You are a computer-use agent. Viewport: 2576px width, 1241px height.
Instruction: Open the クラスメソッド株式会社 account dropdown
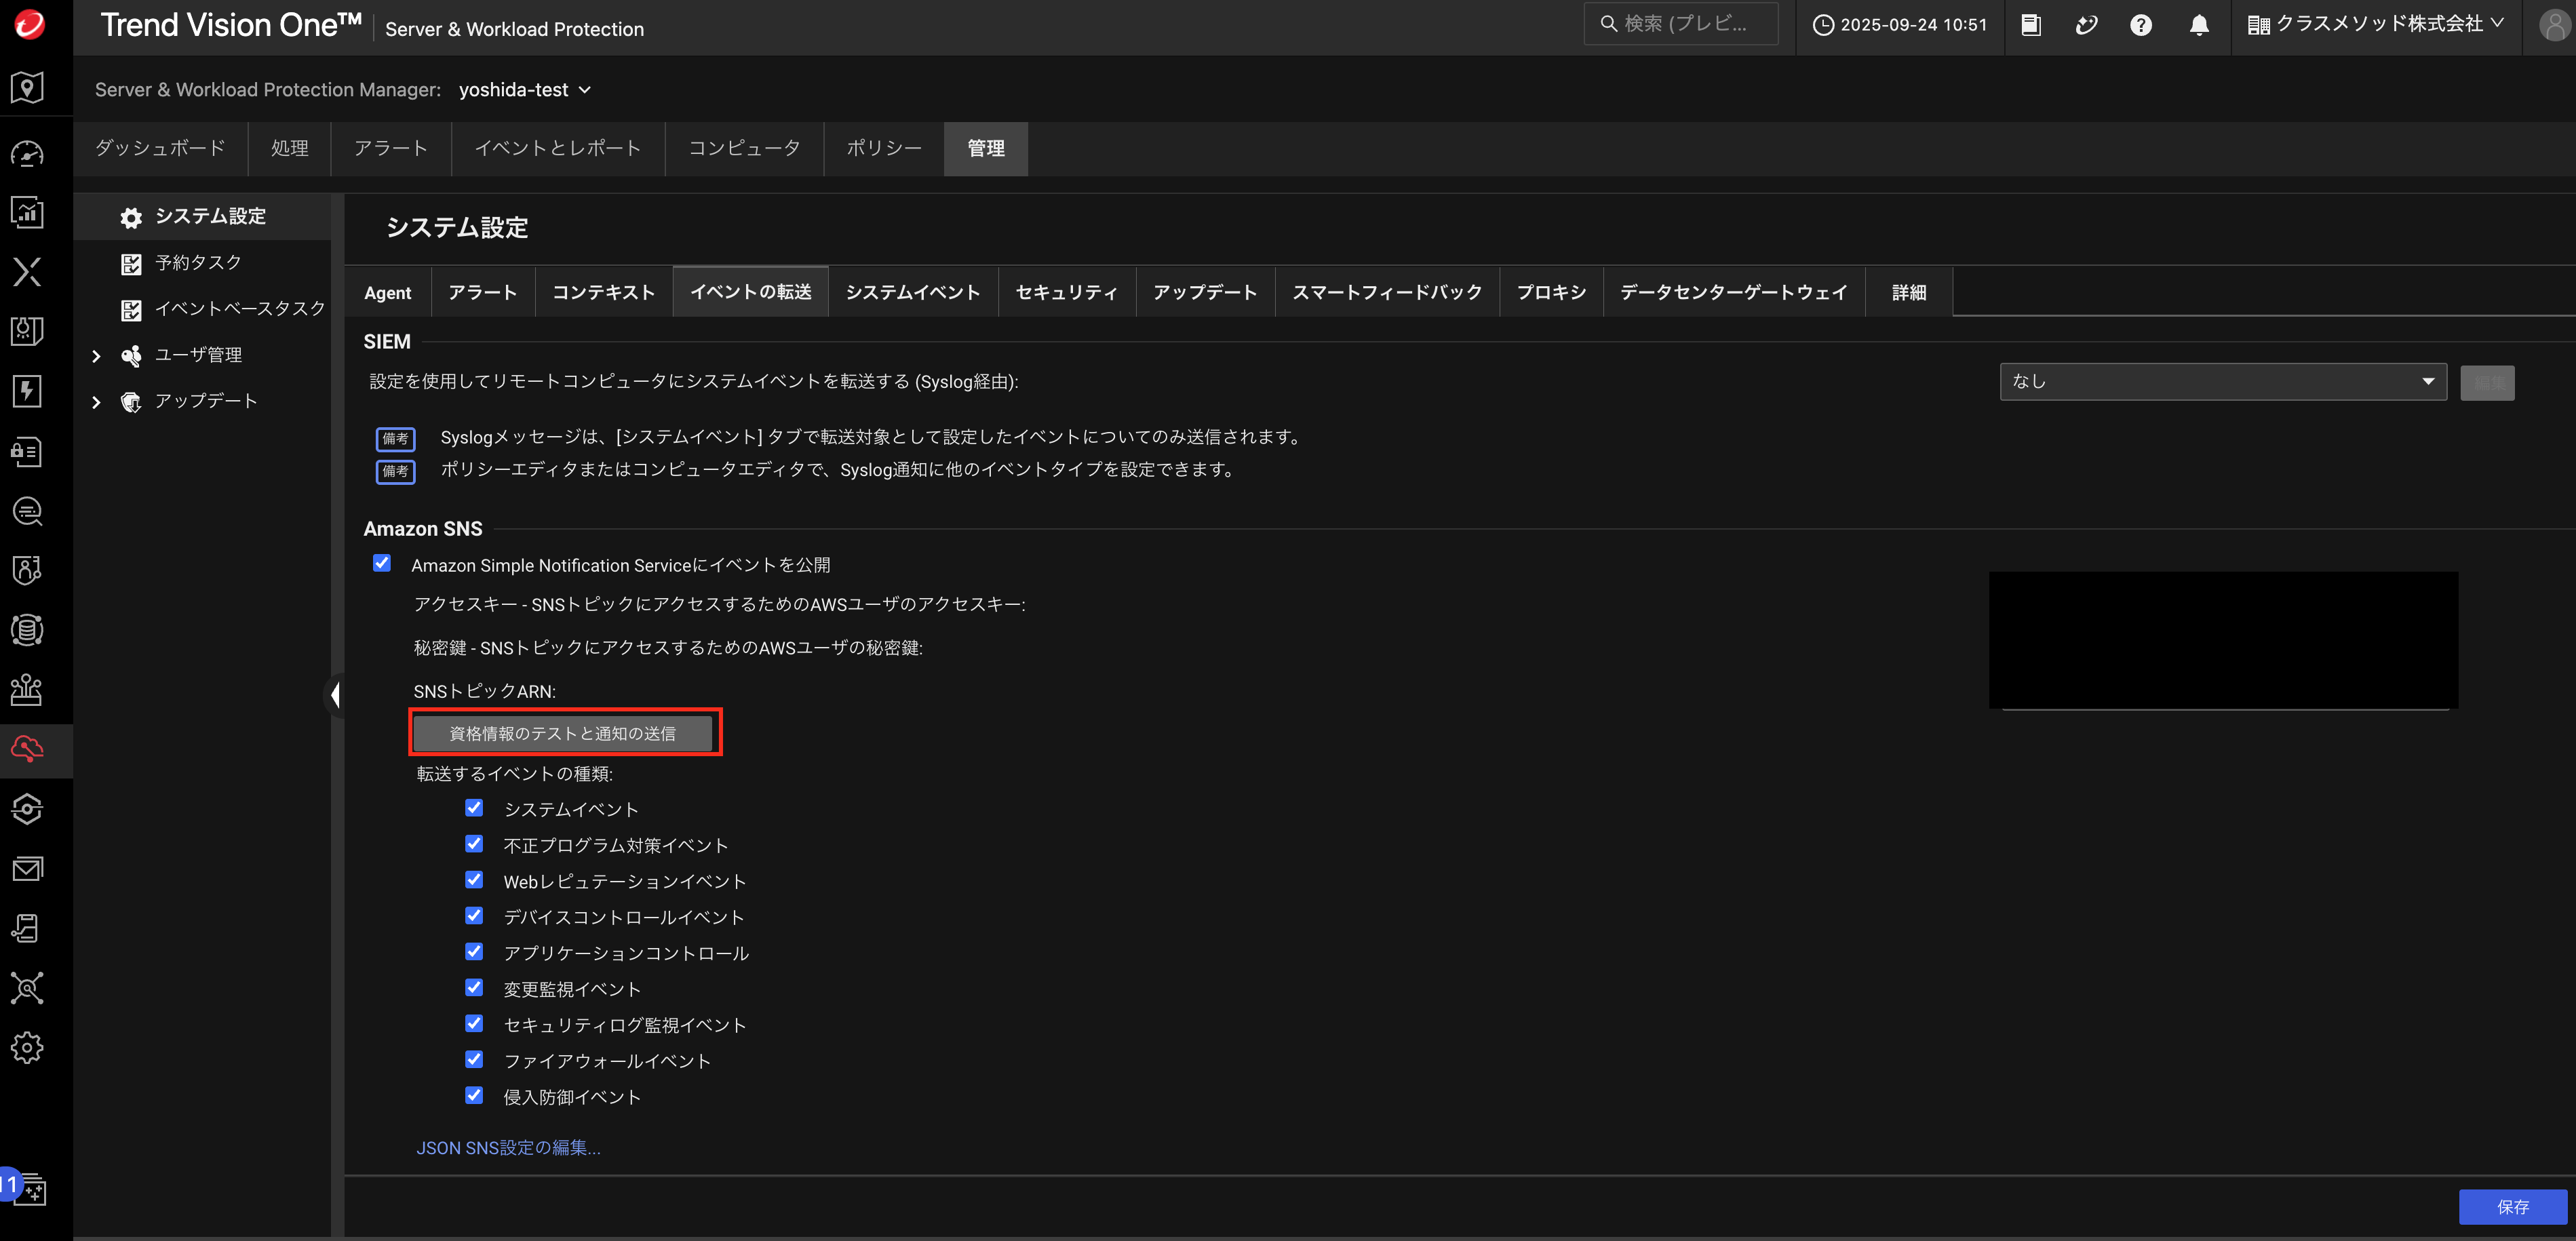tap(2376, 24)
